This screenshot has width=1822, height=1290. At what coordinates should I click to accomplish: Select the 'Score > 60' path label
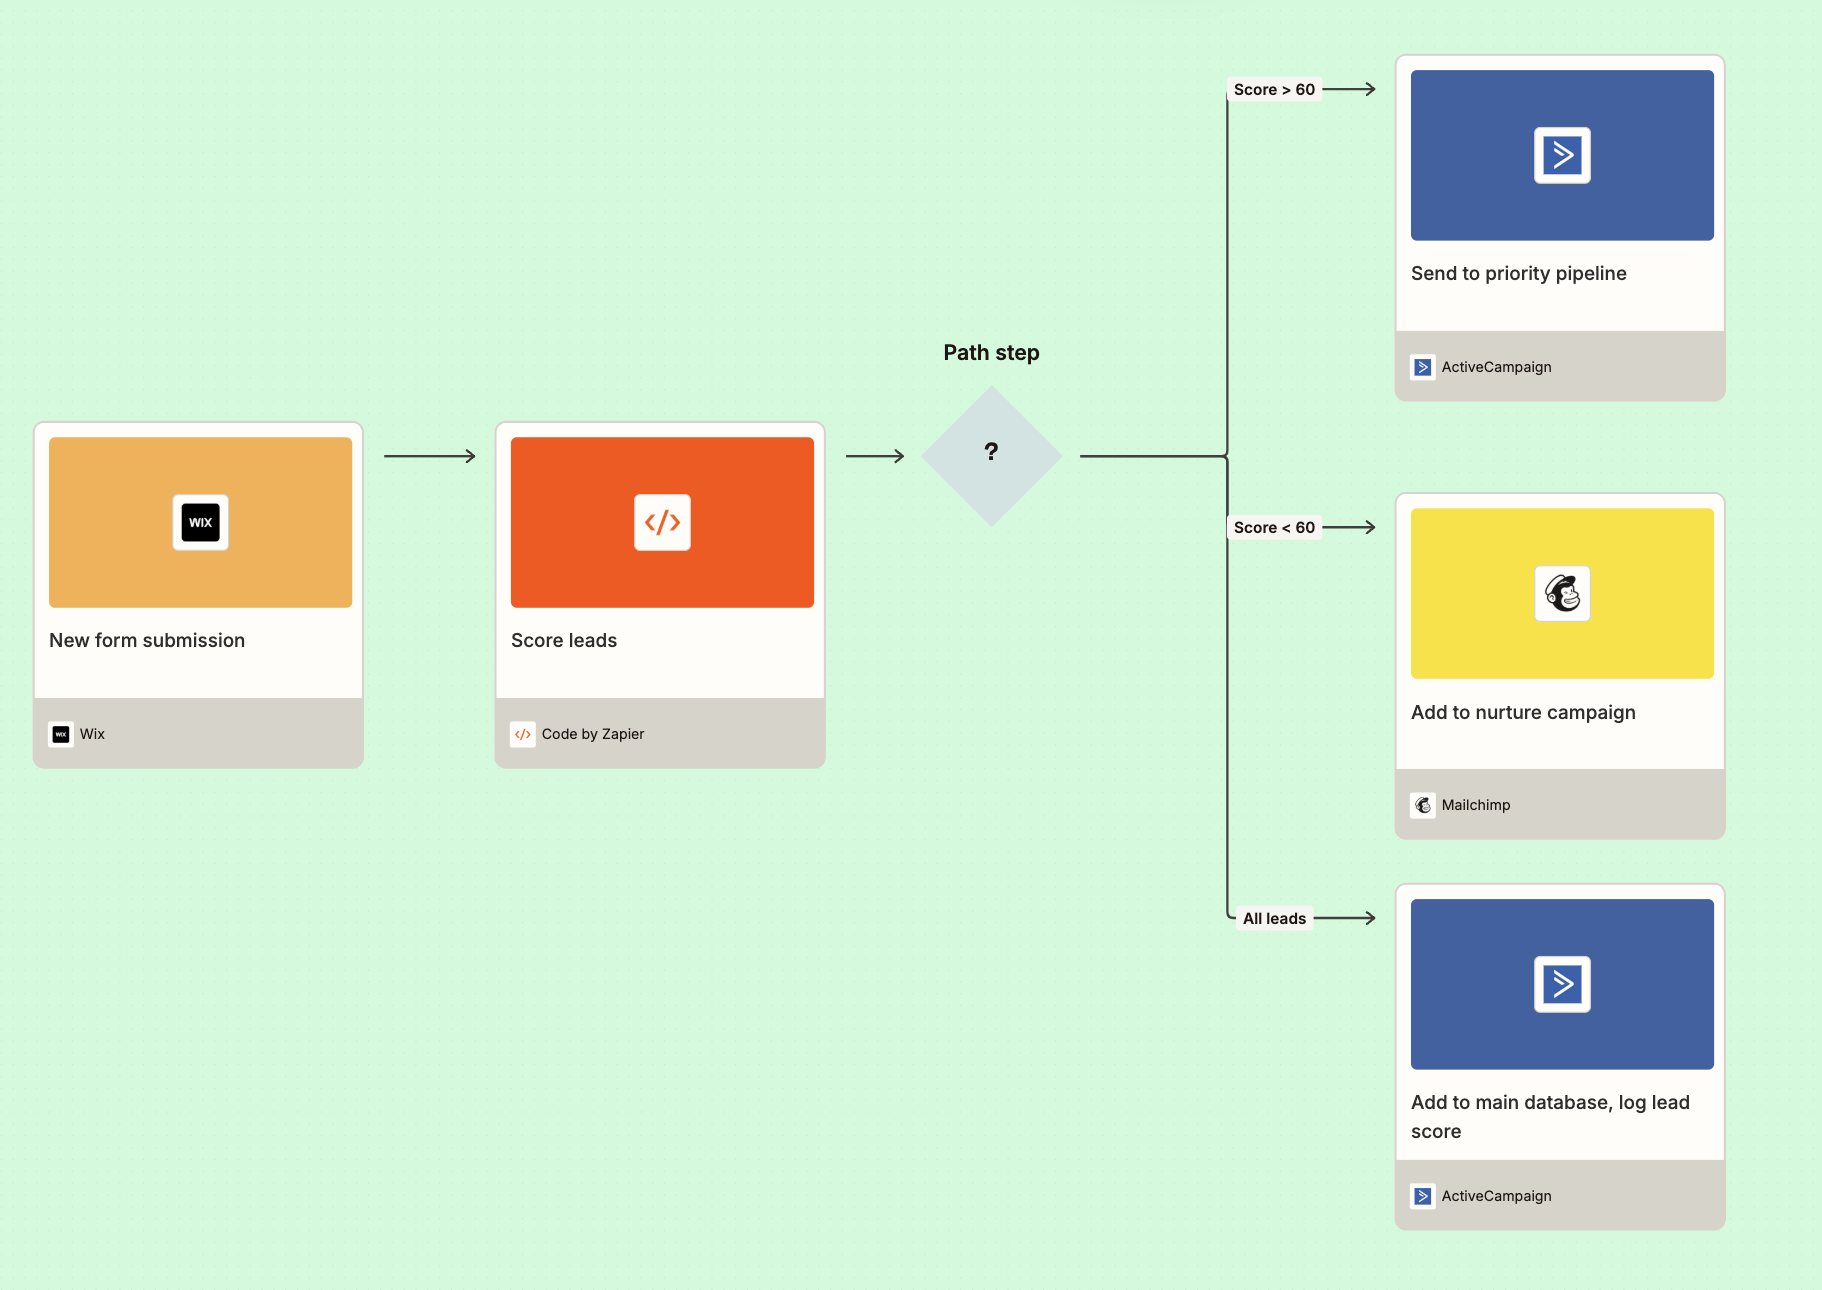point(1274,90)
